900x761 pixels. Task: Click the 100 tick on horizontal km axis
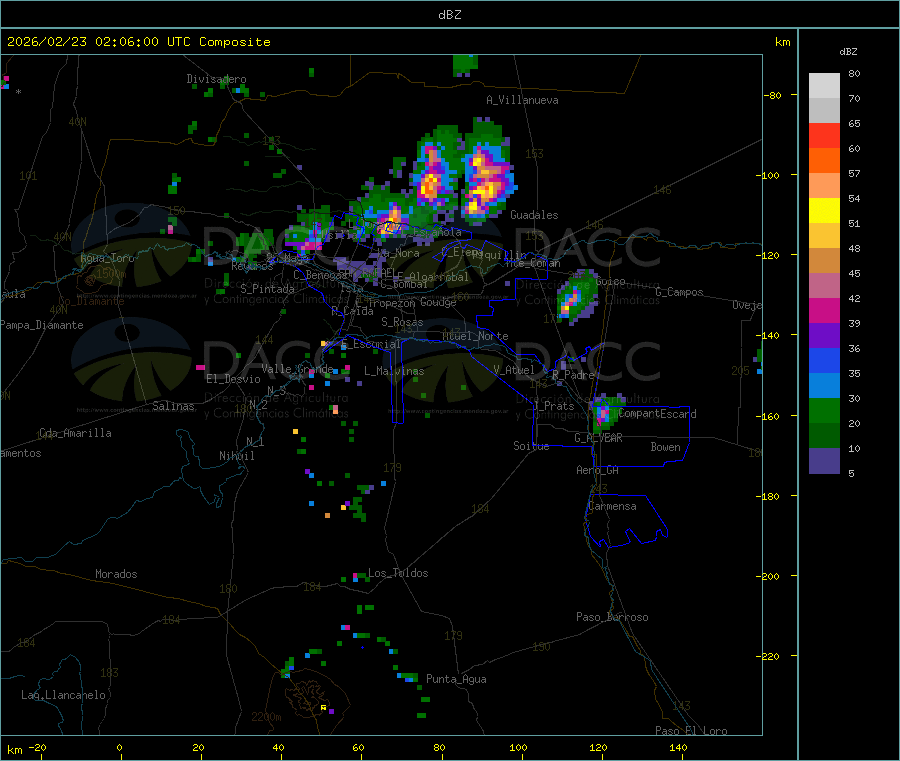518,747
